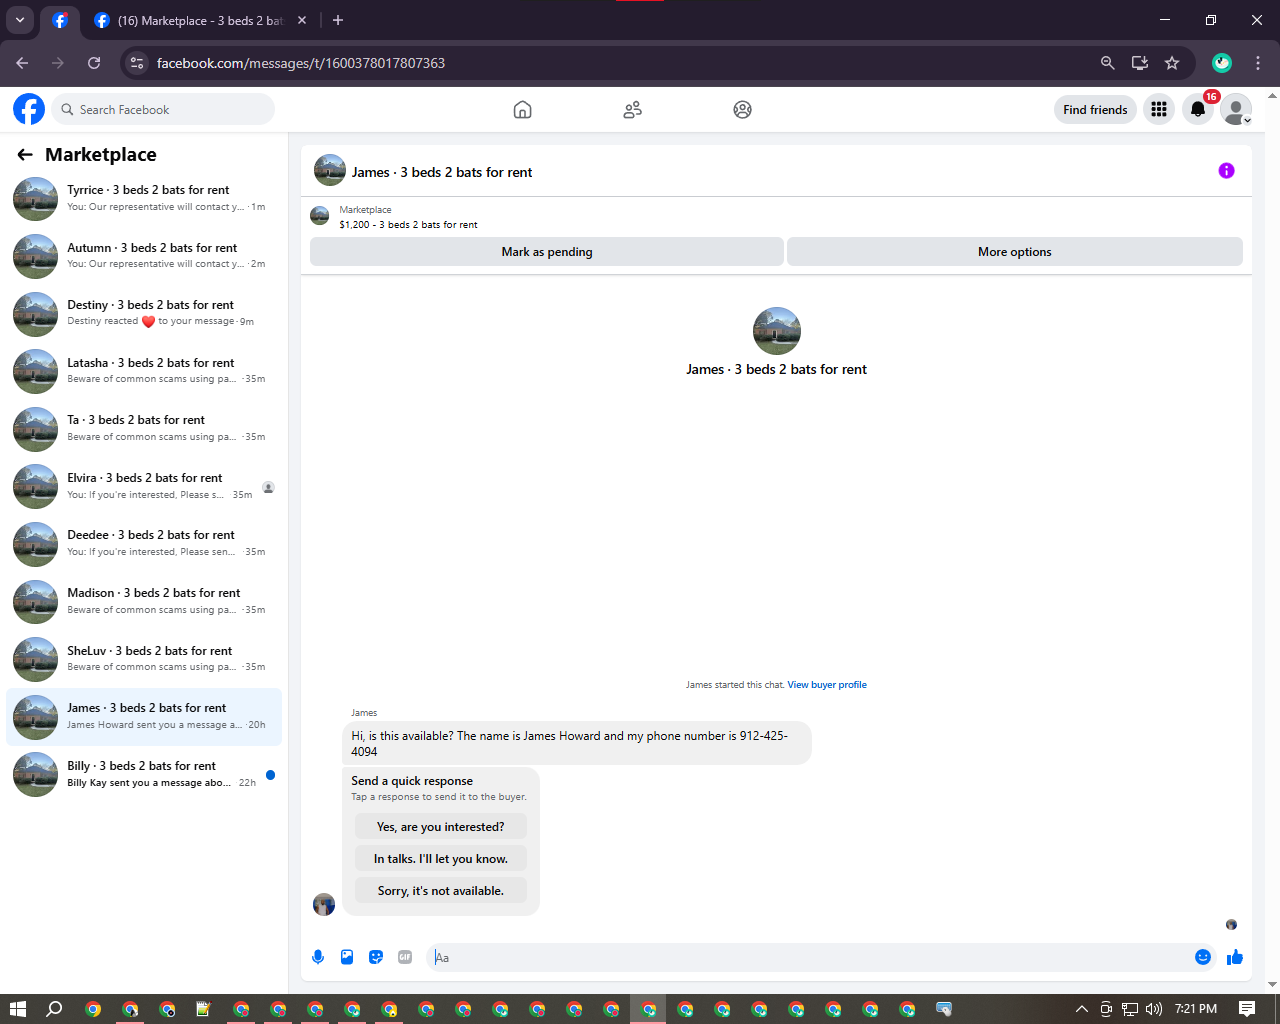Click the Search Facebook field
Screen dimensions: 1280x1024
pyautogui.click(x=163, y=110)
